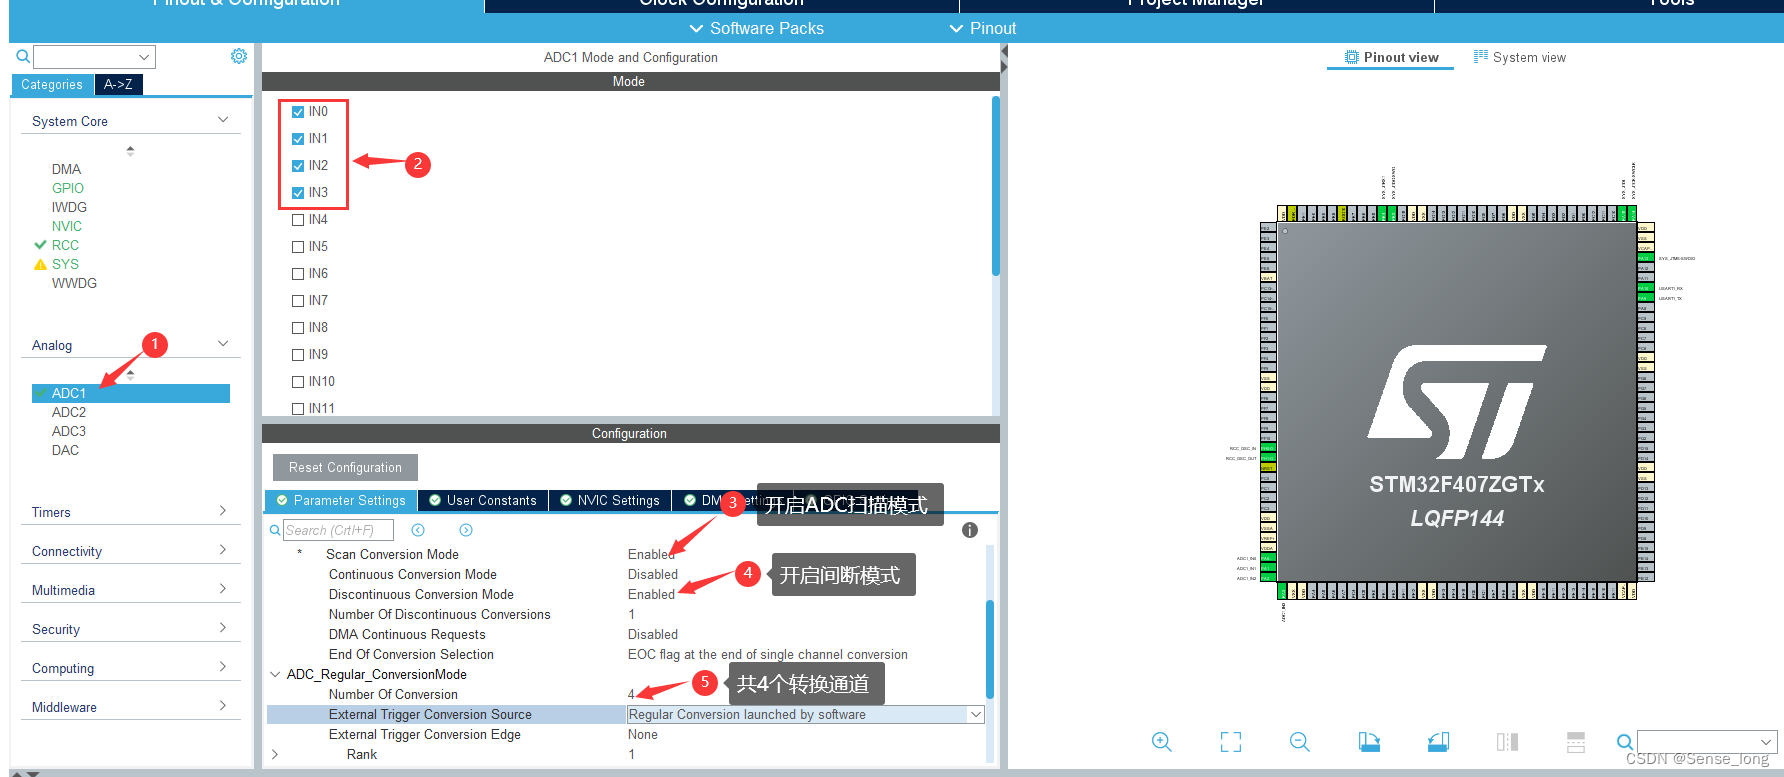Viewport: 1784px width, 777px height.
Task: Select the Categories tab
Action: pyautogui.click(x=52, y=85)
